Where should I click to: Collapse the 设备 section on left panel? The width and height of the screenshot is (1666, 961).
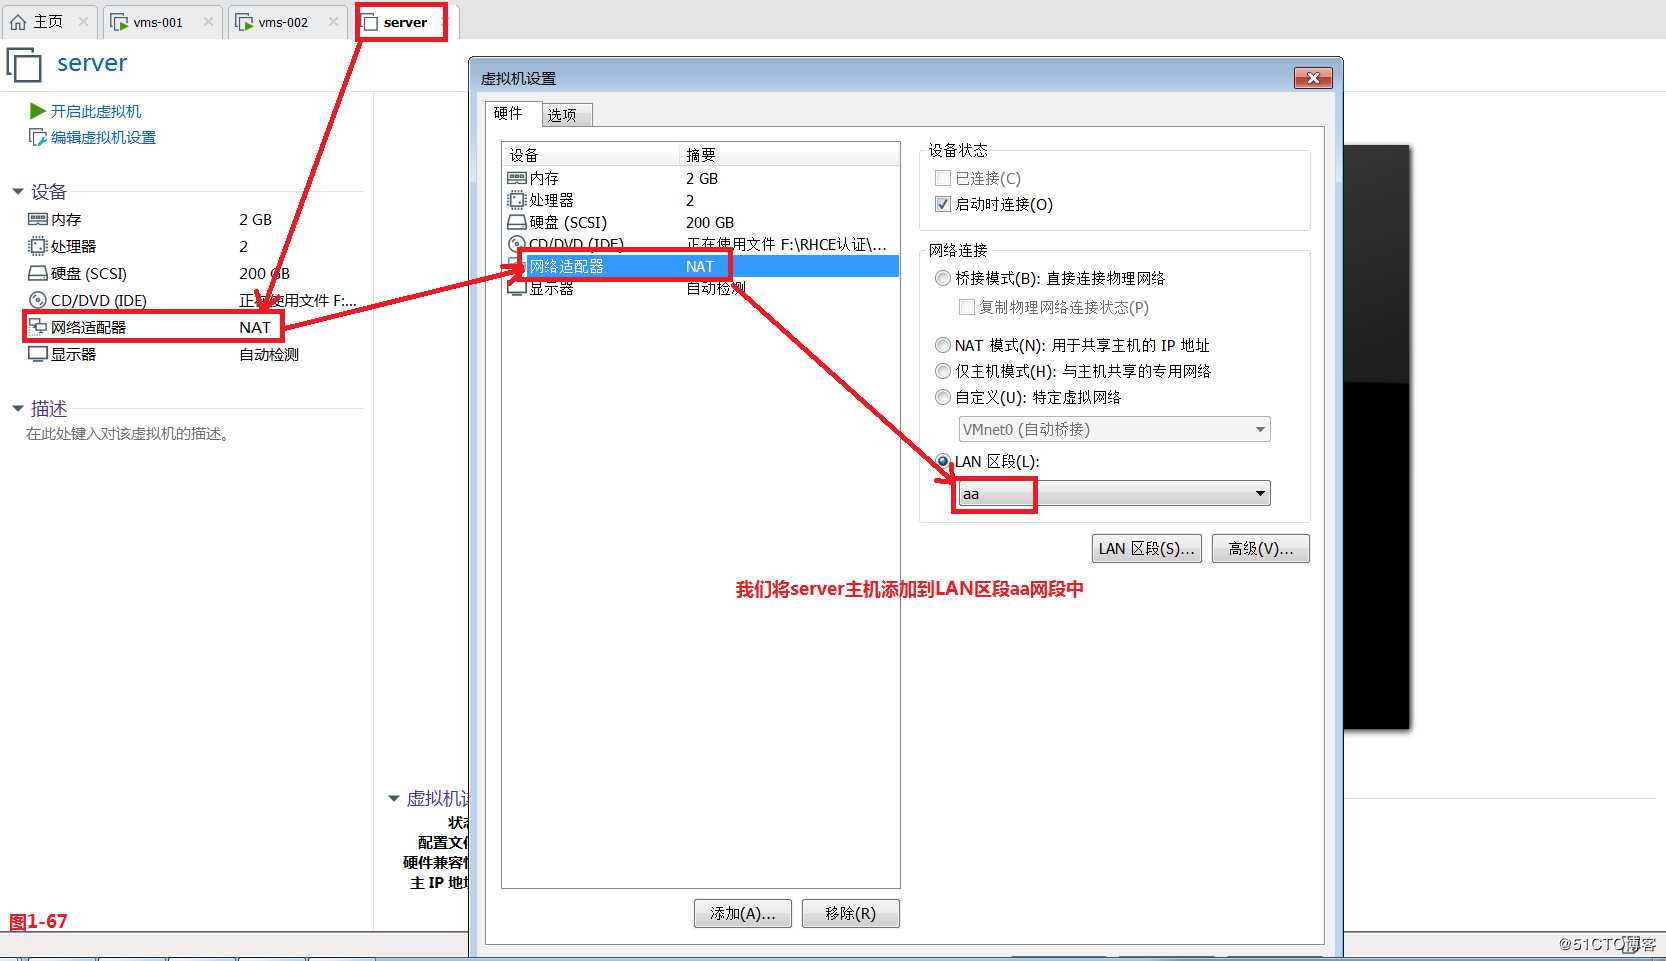pos(17,191)
